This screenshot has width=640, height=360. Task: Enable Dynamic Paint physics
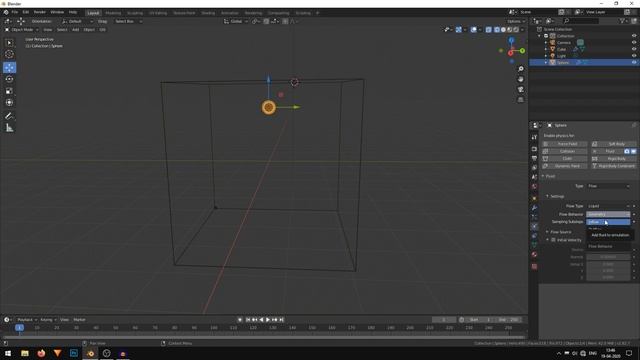[x=565, y=166]
